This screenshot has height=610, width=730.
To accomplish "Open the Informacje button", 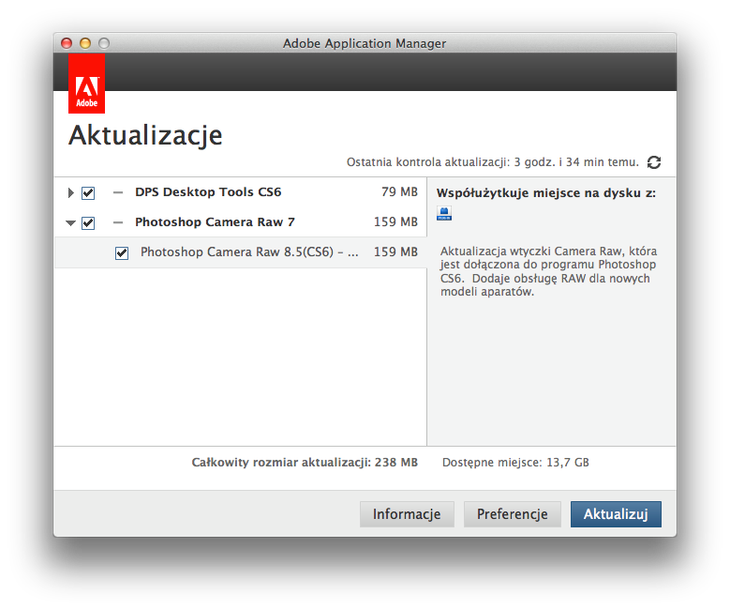I will [407, 514].
